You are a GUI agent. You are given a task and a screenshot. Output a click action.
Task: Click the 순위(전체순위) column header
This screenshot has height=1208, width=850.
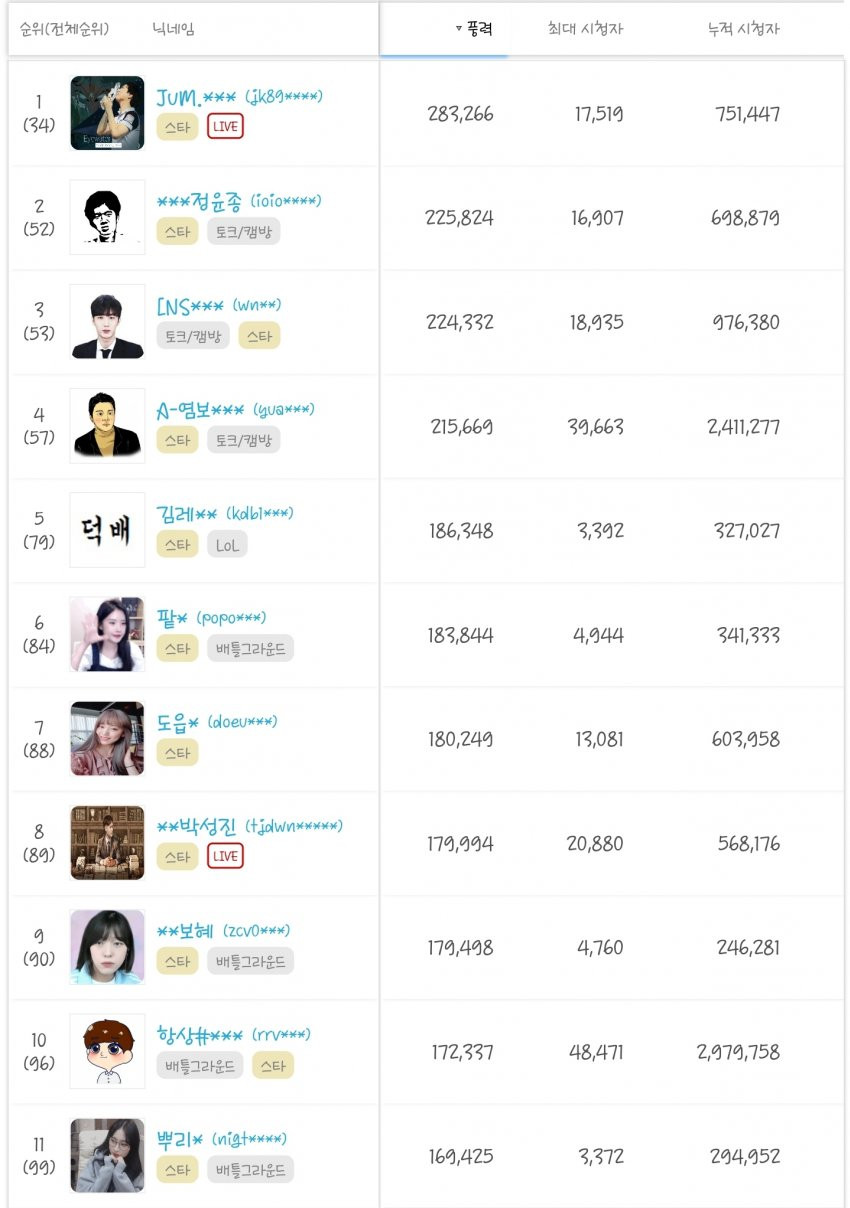64,29
